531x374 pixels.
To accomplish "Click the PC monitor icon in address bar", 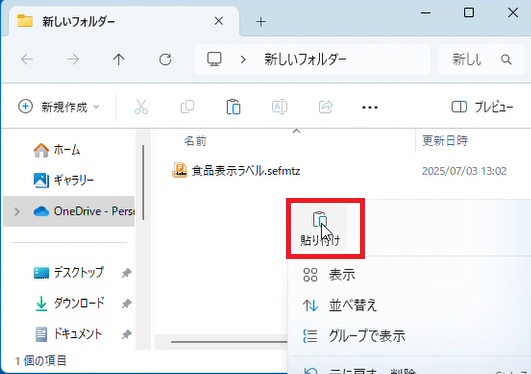I will coord(214,59).
